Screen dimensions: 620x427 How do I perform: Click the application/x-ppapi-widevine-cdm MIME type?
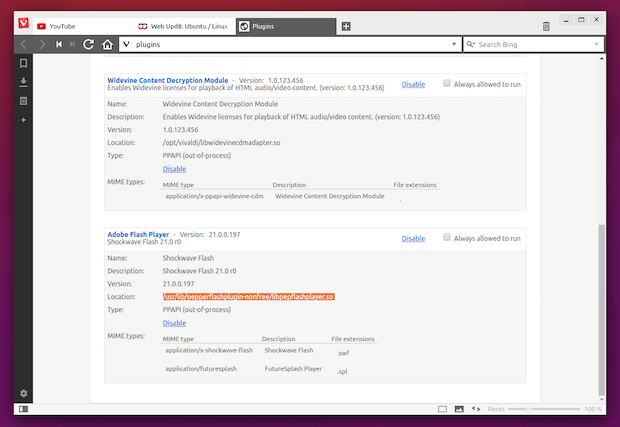tap(214, 196)
